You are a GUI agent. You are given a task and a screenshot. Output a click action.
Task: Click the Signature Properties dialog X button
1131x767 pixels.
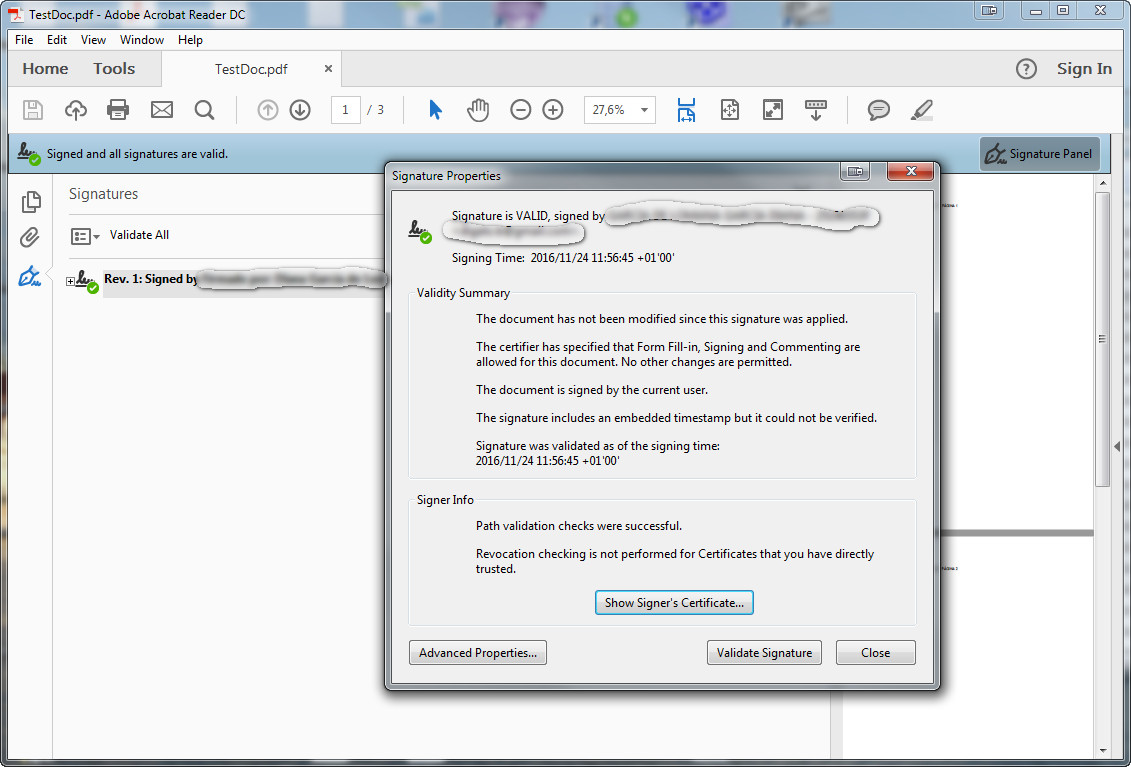[x=910, y=171]
